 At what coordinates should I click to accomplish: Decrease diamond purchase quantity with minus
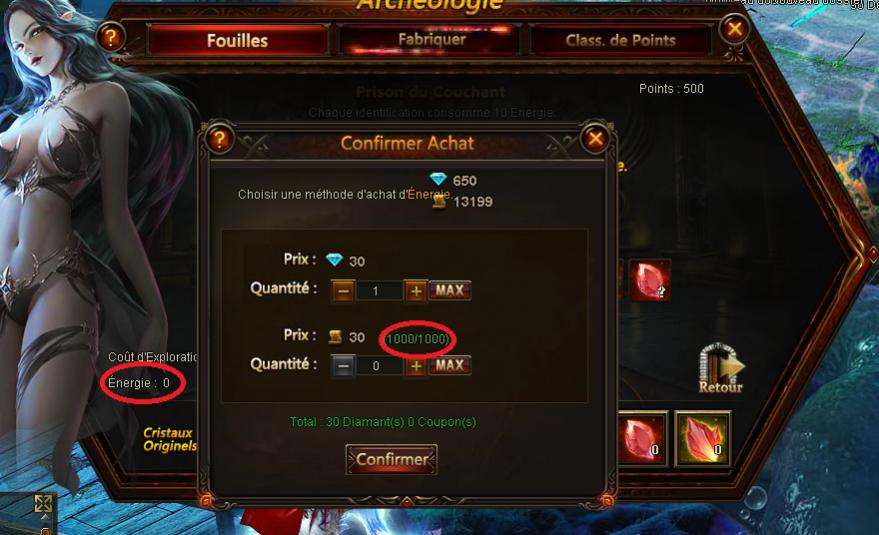click(343, 290)
